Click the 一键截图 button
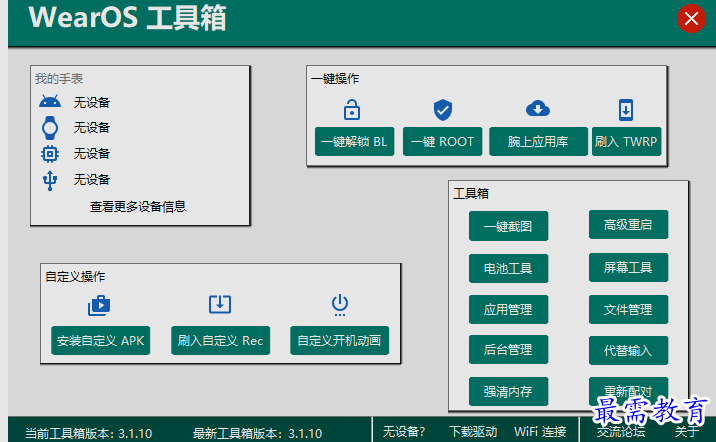The image size is (716, 442). pos(508,226)
